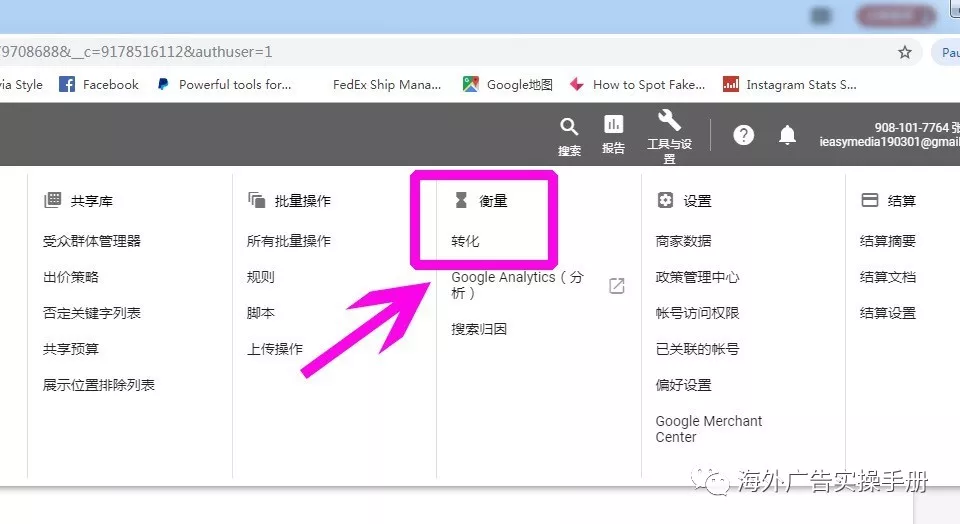Screen dimensions: 960x524
Task: Open 否定关键字列表
Action: click(x=92, y=313)
